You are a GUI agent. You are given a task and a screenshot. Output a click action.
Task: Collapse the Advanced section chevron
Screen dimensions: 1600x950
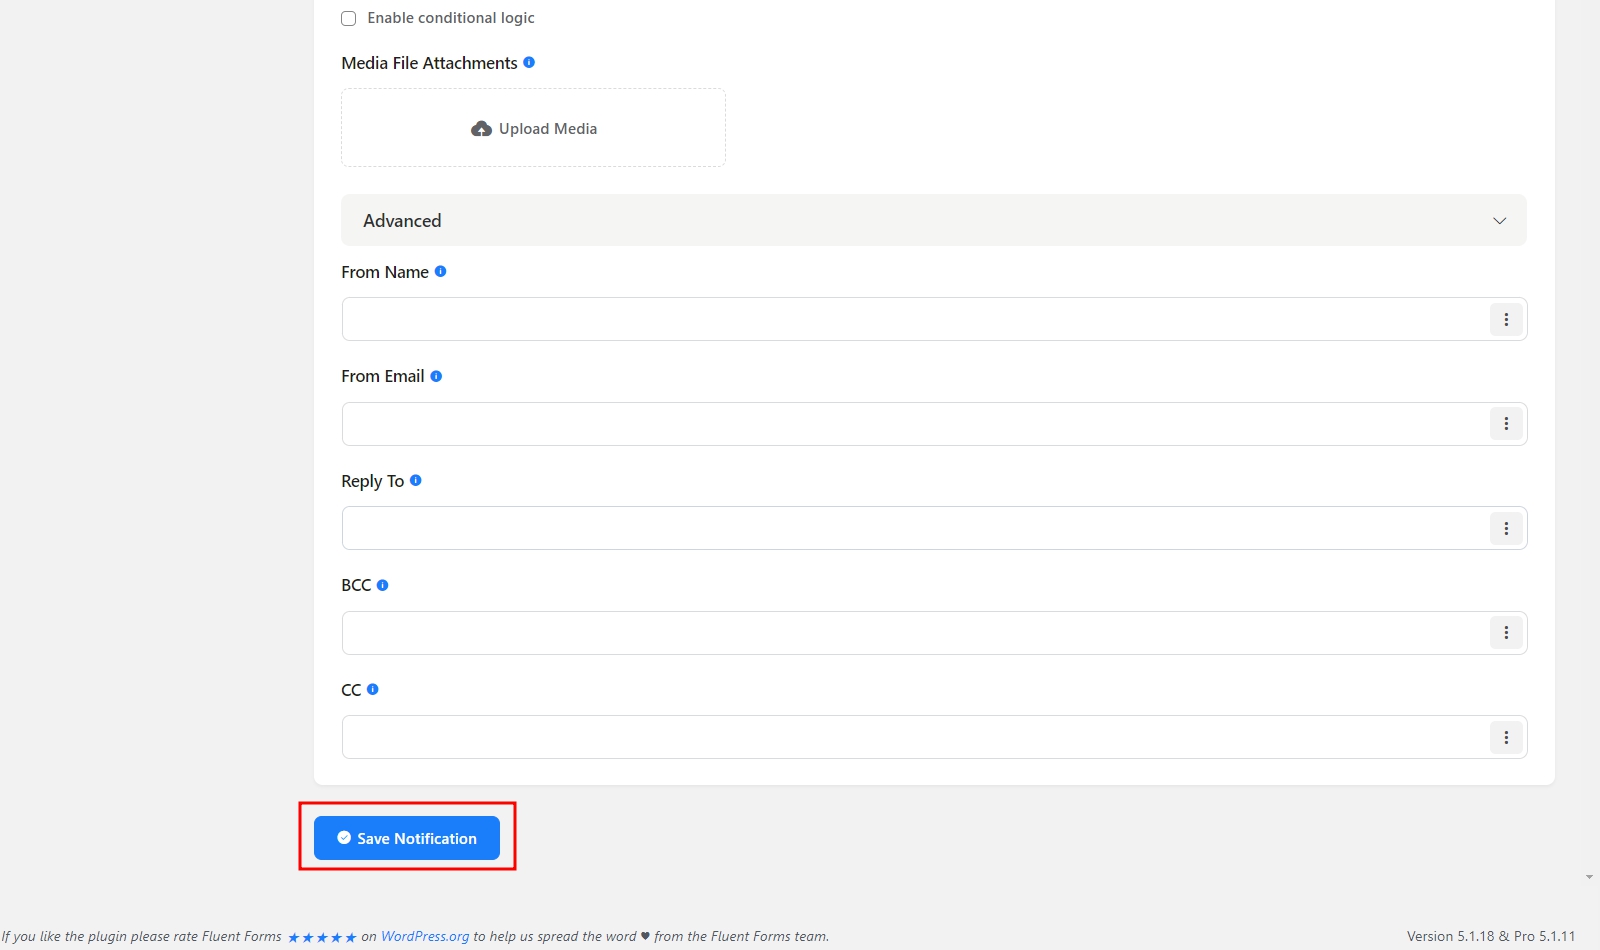point(1499,220)
